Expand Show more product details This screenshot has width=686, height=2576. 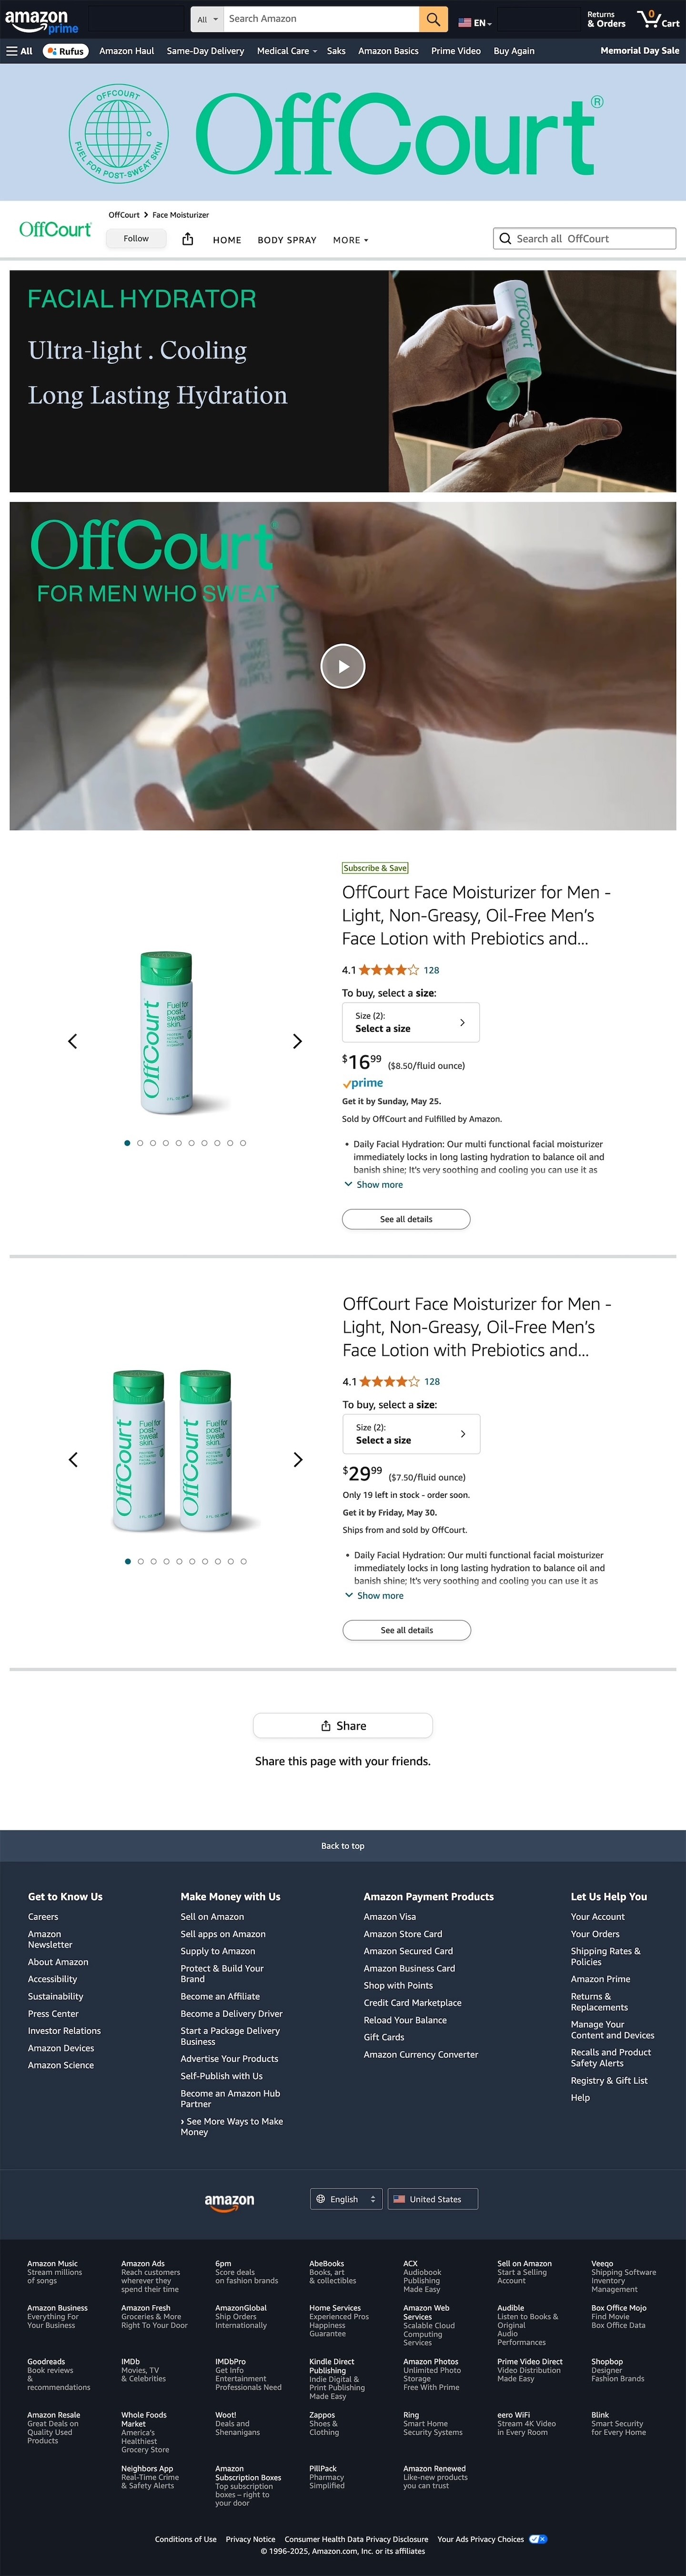(x=375, y=1185)
